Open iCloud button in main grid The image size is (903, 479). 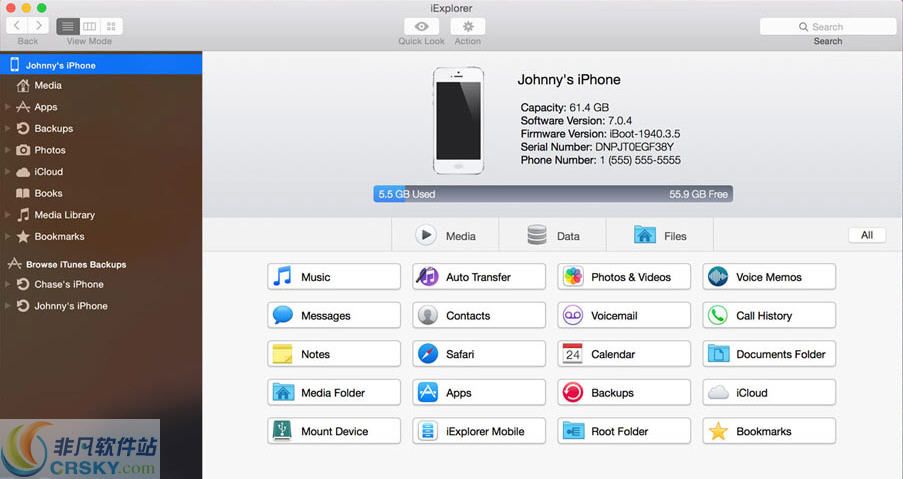pos(769,393)
